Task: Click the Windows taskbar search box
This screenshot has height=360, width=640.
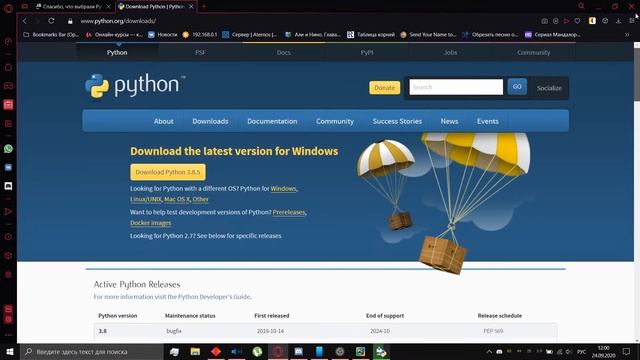Action: coord(92,351)
